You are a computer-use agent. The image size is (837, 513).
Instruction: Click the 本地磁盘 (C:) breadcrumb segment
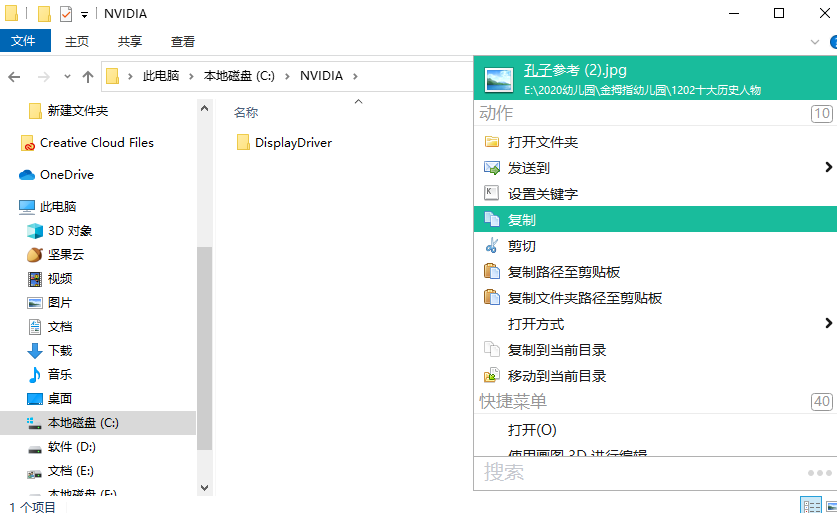[238, 76]
